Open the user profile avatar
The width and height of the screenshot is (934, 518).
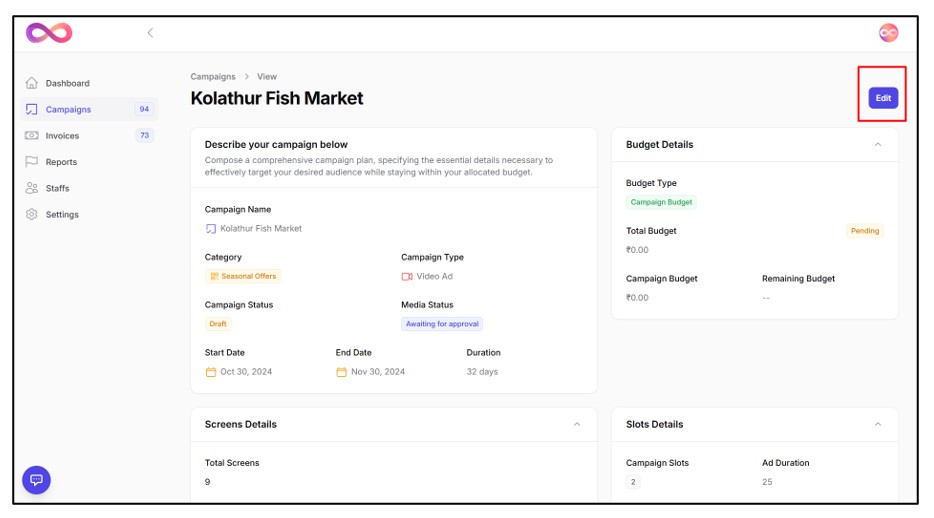pos(887,33)
